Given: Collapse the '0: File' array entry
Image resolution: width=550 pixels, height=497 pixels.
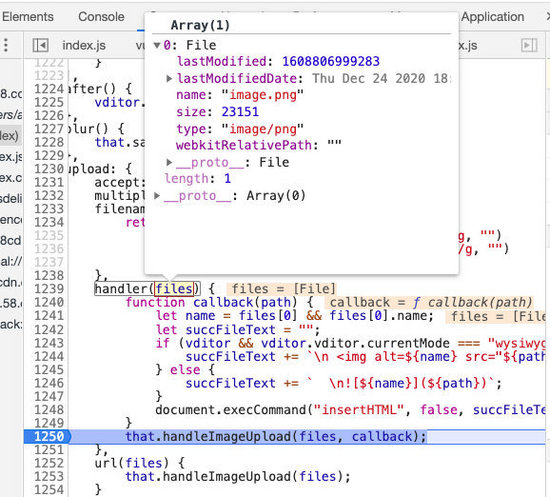Looking at the screenshot, I should coord(157,45).
